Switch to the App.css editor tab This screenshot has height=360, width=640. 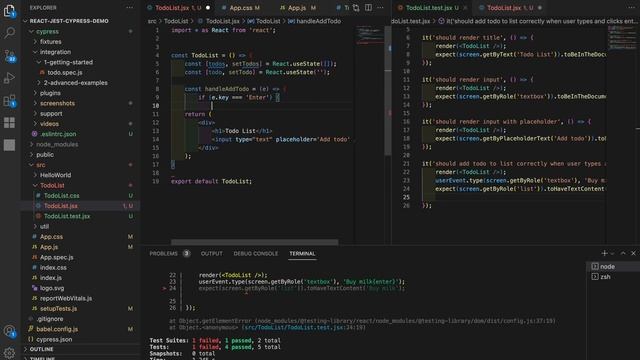(x=244, y=8)
